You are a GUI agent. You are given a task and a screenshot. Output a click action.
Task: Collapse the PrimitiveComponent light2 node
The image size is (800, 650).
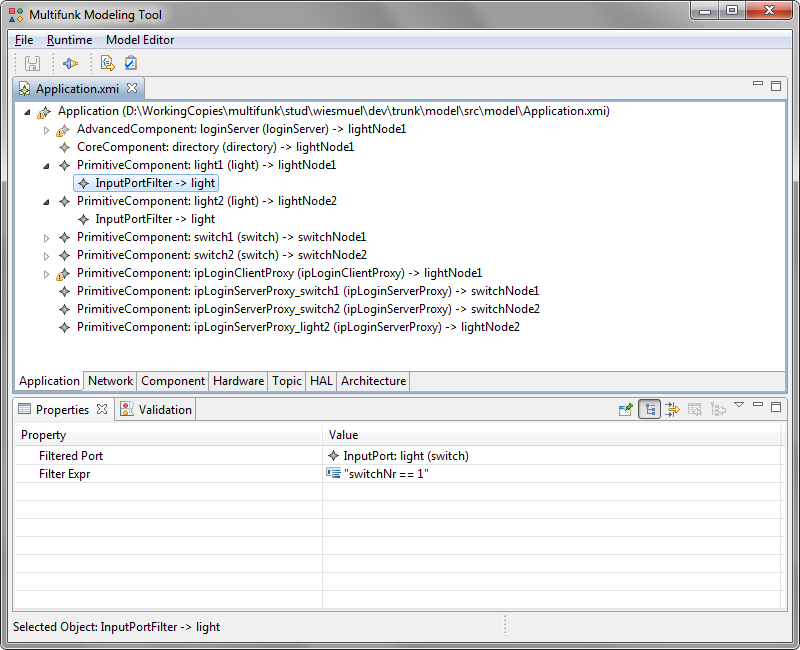coord(46,202)
